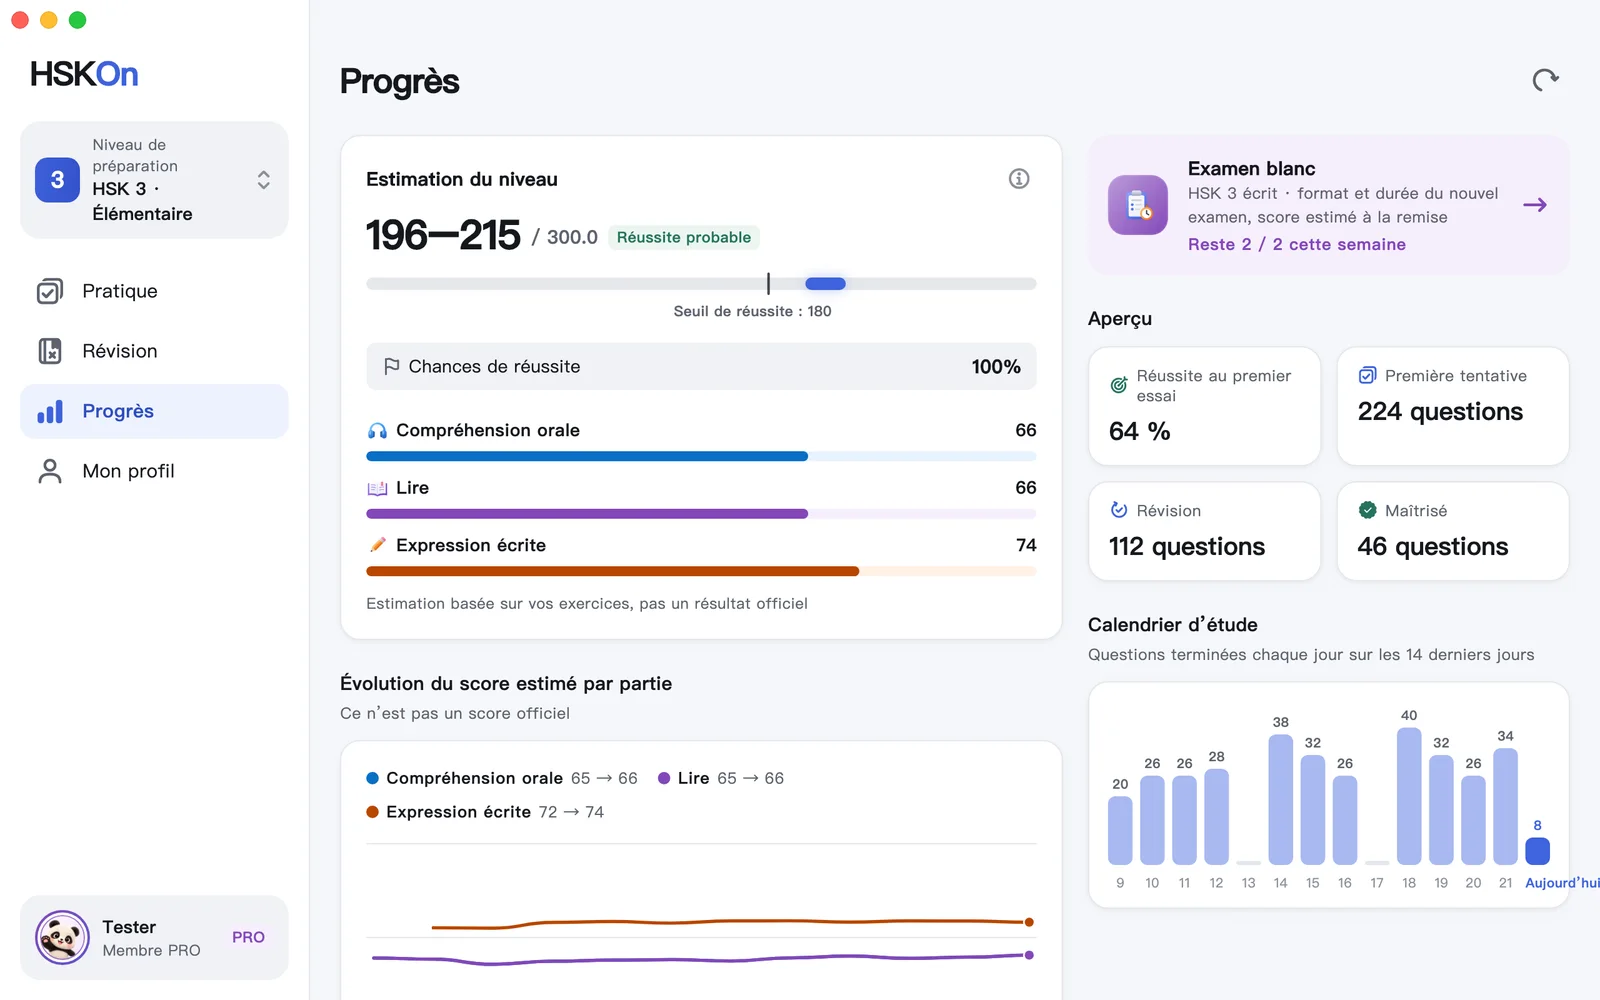Click the pencil icon for Expression écrite

[377, 545]
